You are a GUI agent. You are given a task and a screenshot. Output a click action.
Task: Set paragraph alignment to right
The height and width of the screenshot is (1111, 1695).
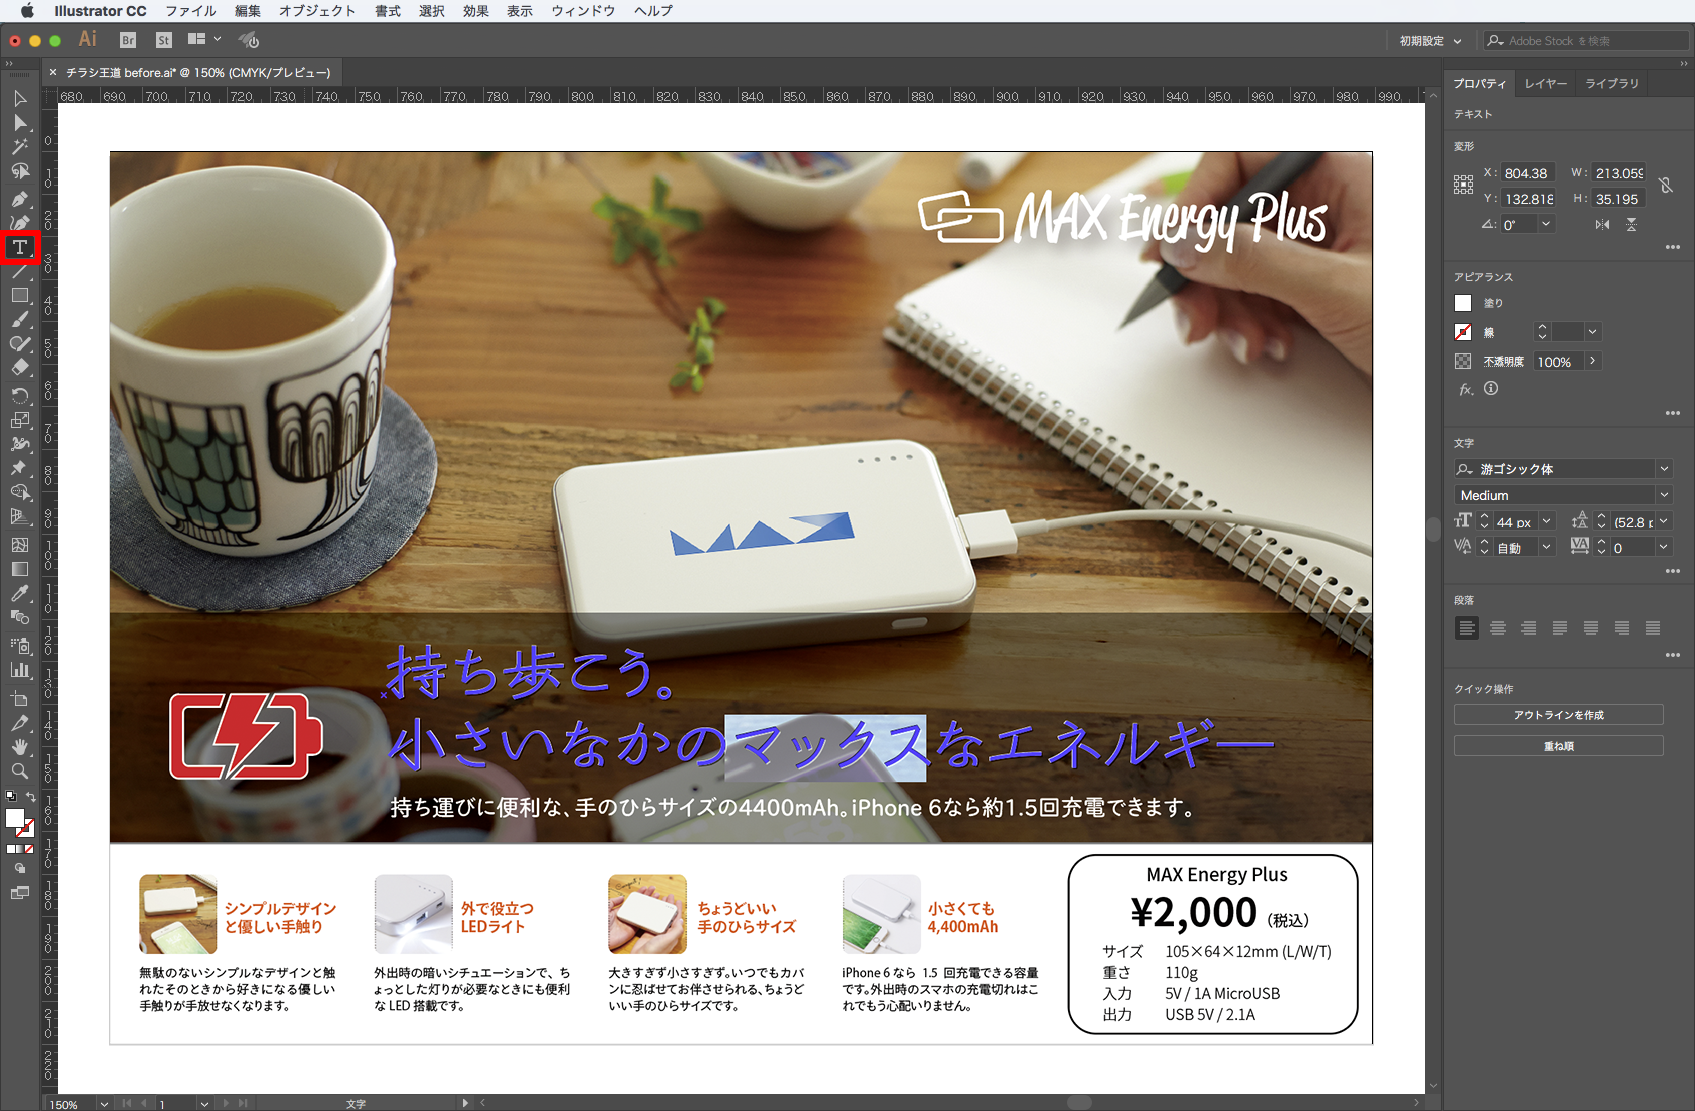click(x=1529, y=628)
